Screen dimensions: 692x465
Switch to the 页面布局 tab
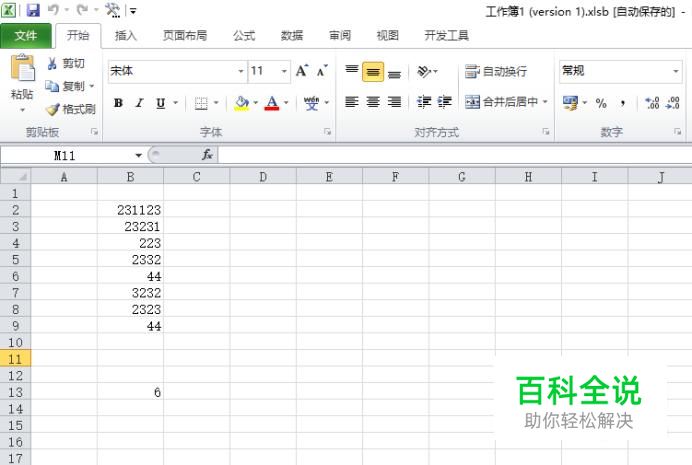coord(185,35)
